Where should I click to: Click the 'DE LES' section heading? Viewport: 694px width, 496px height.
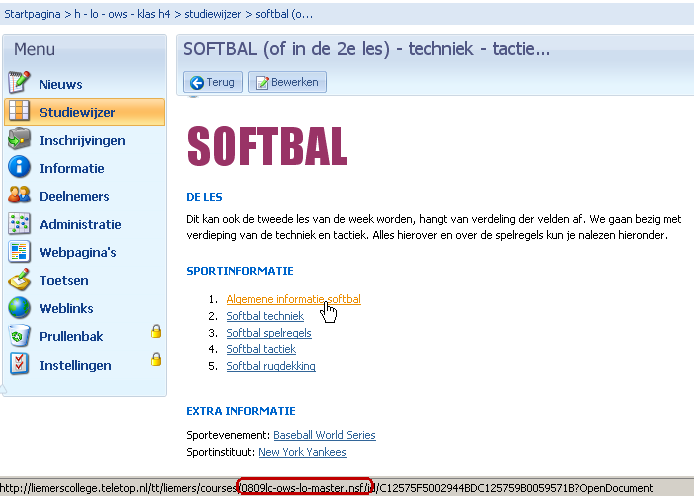pyautogui.click(x=204, y=197)
